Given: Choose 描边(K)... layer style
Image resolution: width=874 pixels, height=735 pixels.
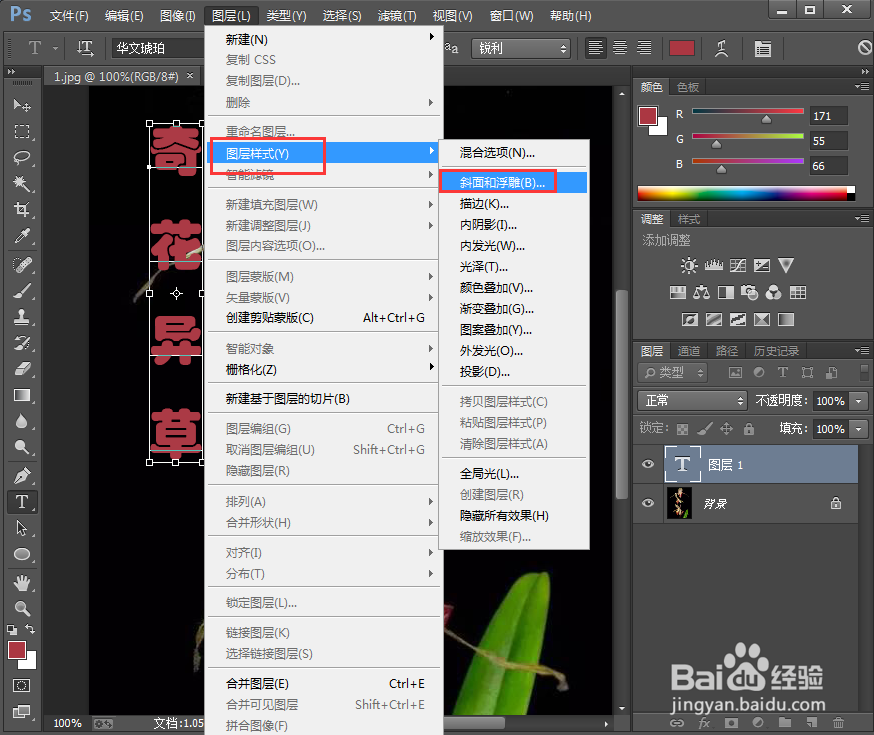Looking at the screenshot, I should point(513,204).
